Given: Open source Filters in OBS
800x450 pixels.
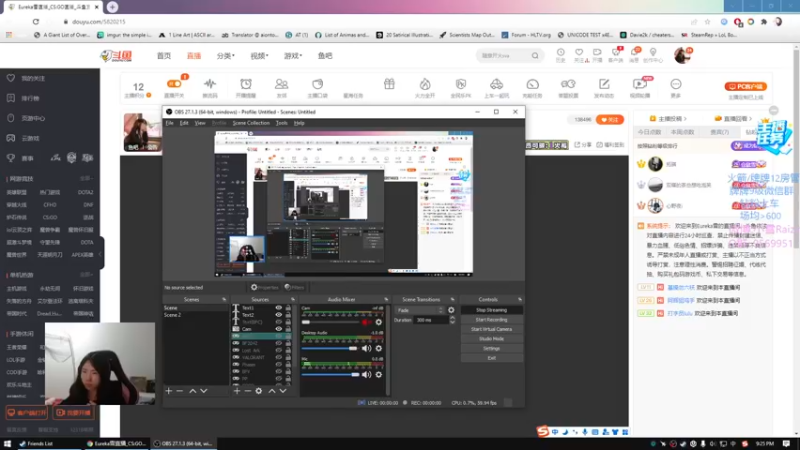Looking at the screenshot, I should [x=294, y=287].
